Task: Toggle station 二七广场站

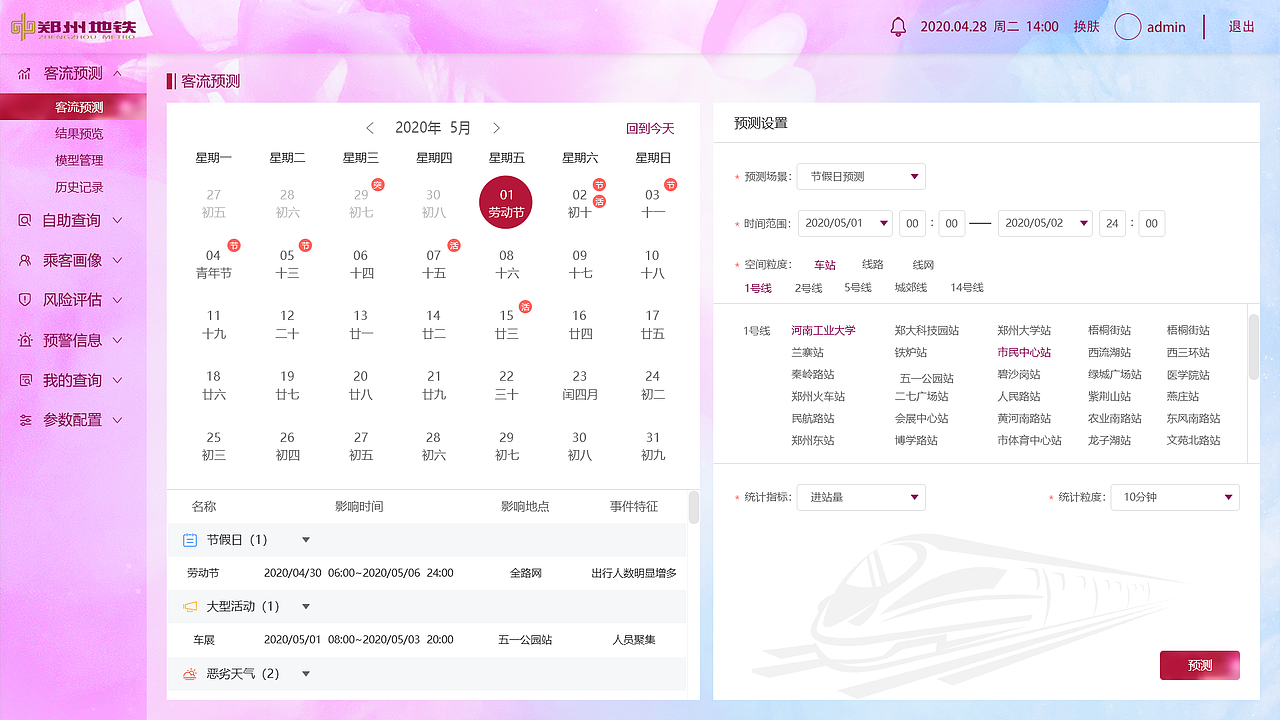Action: 922,397
